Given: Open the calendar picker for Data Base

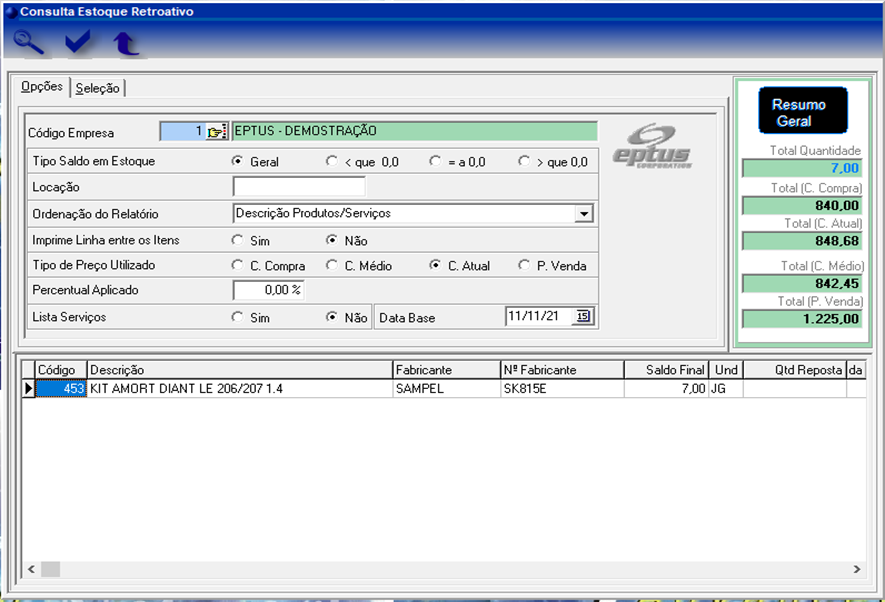Looking at the screenshot, I should pos(583,317).
